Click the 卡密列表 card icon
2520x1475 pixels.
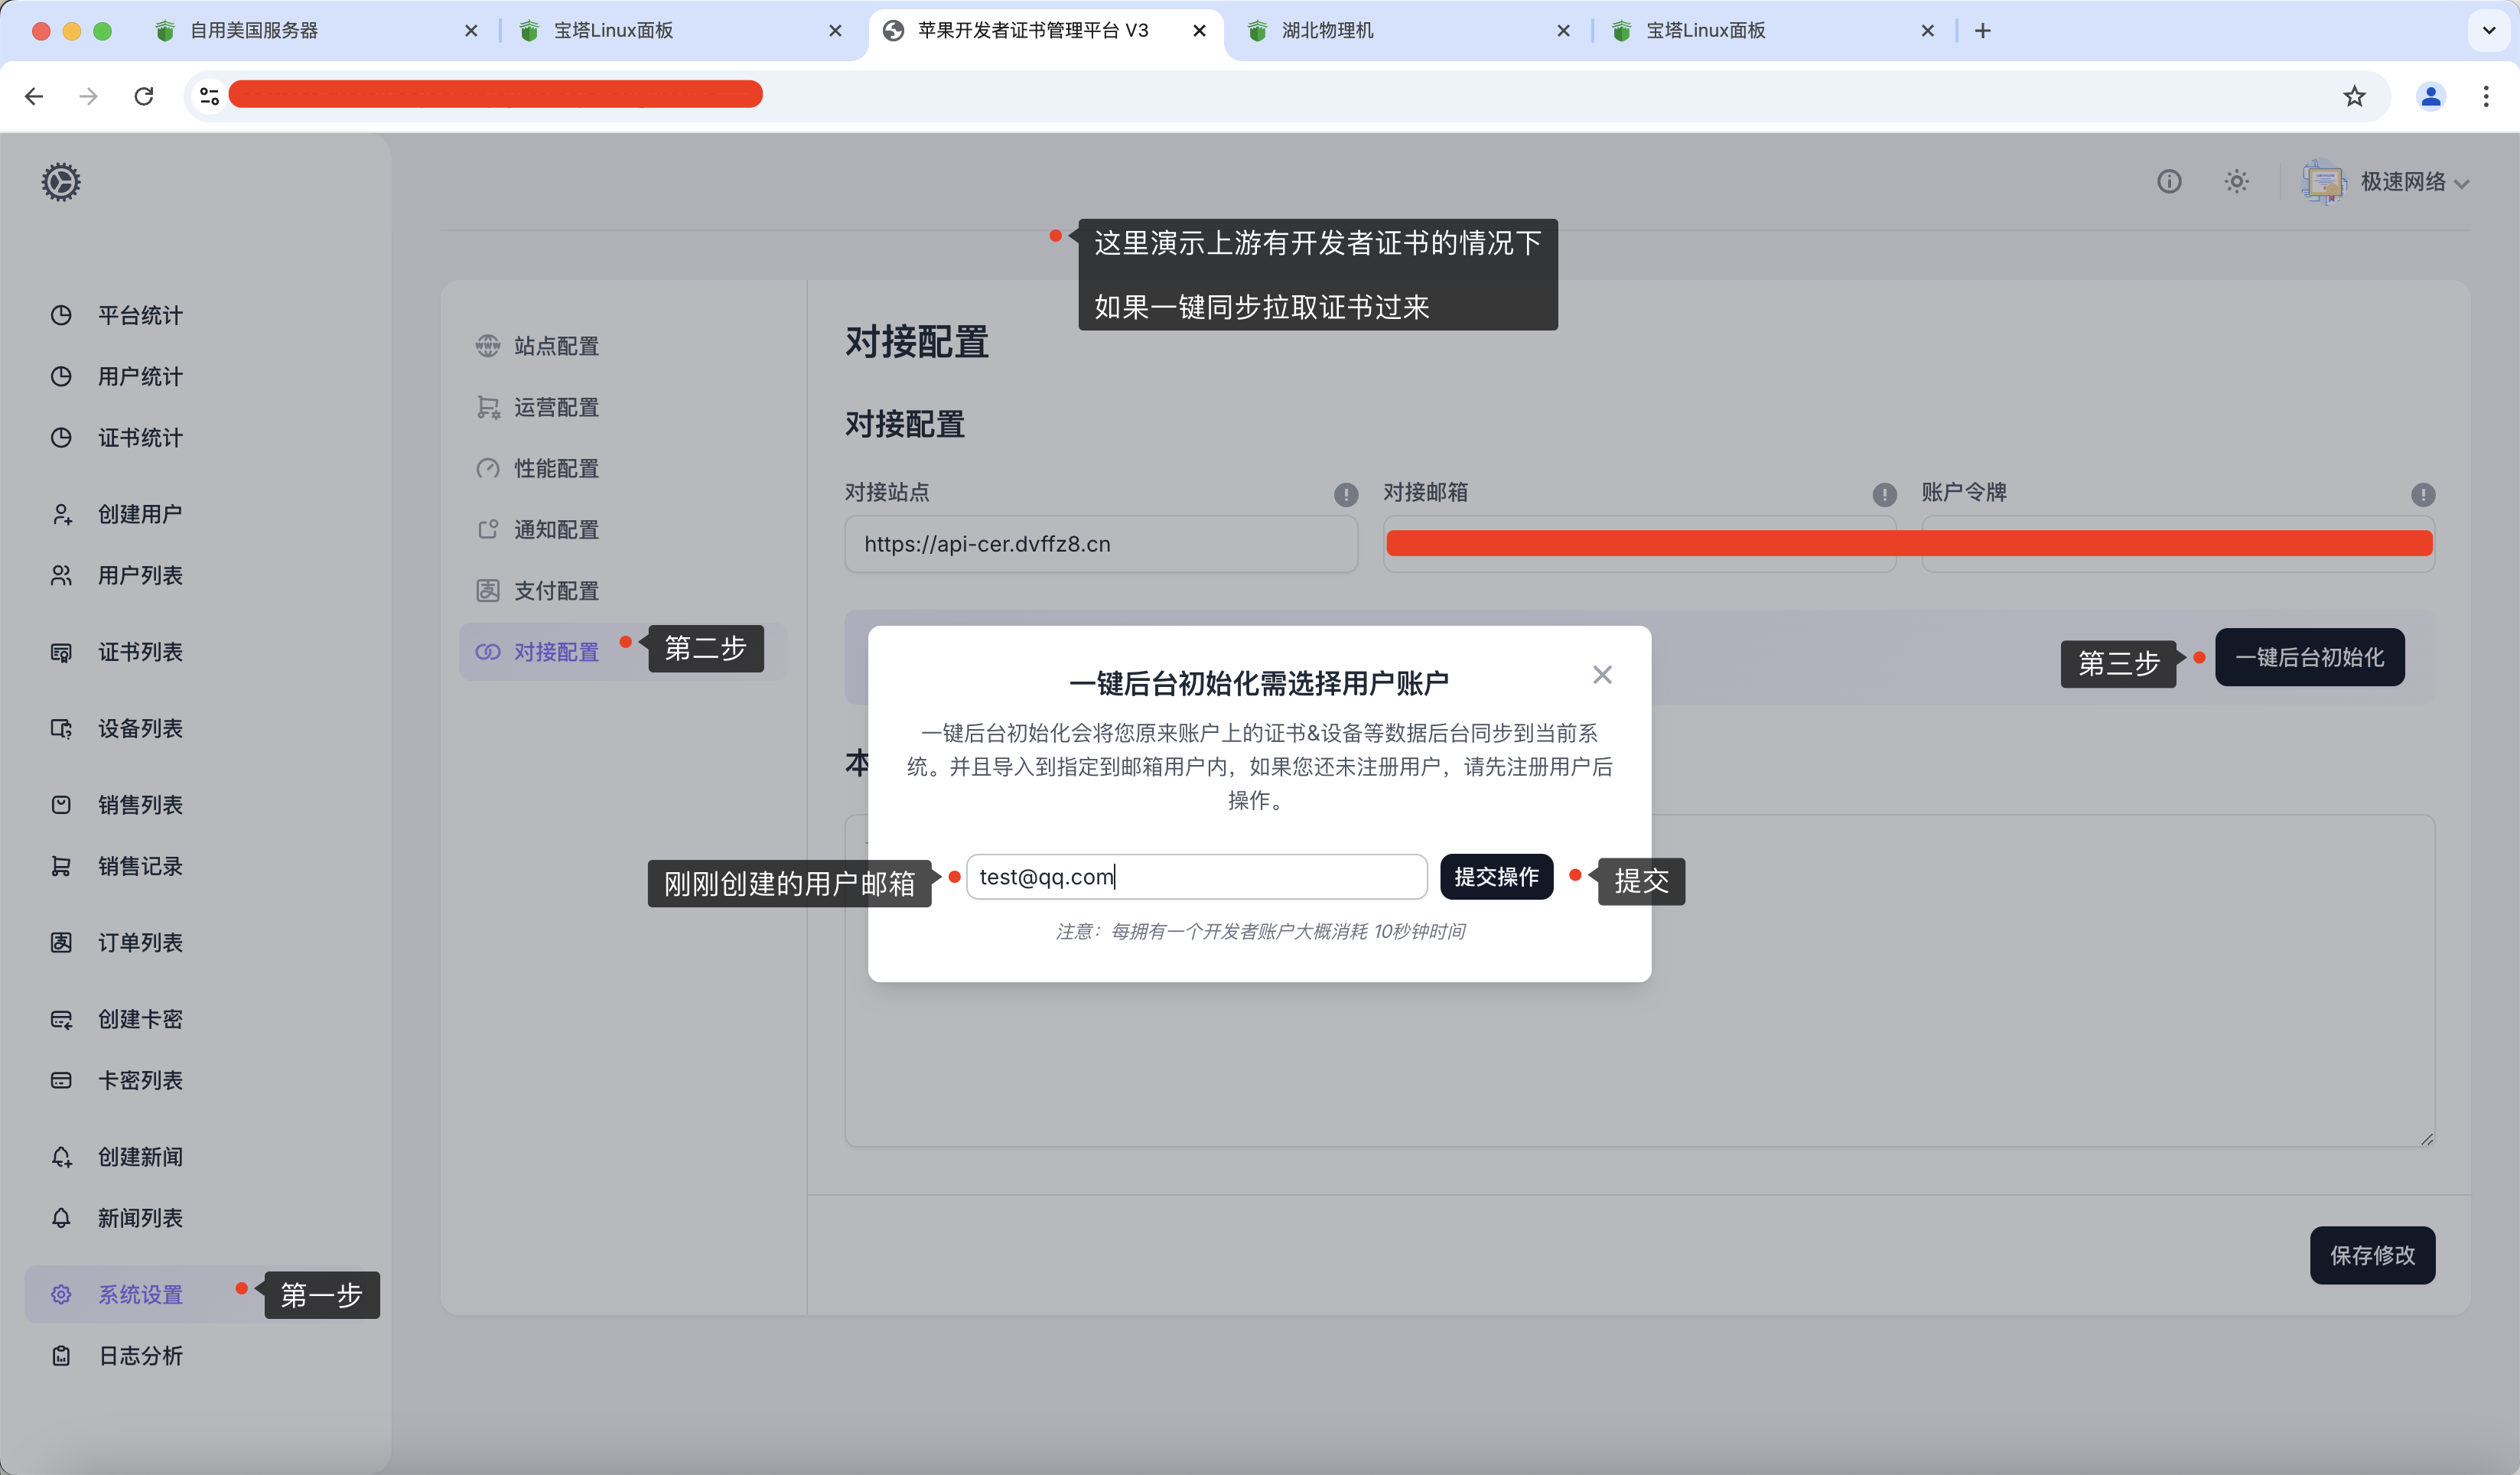click(61, 1080)
